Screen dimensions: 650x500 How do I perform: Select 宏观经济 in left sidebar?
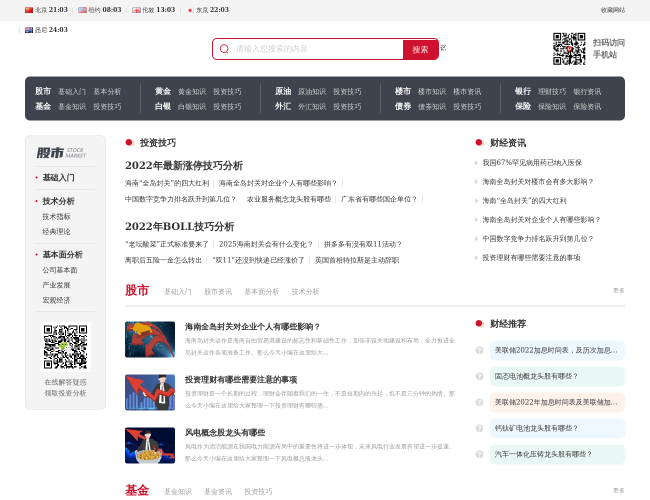coord(56,300)
